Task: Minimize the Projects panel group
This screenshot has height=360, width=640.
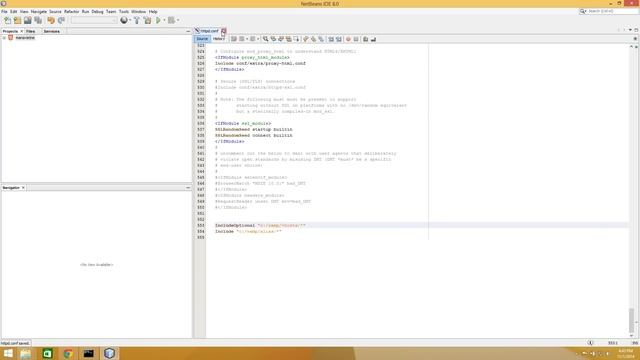Action: (188, 31)
